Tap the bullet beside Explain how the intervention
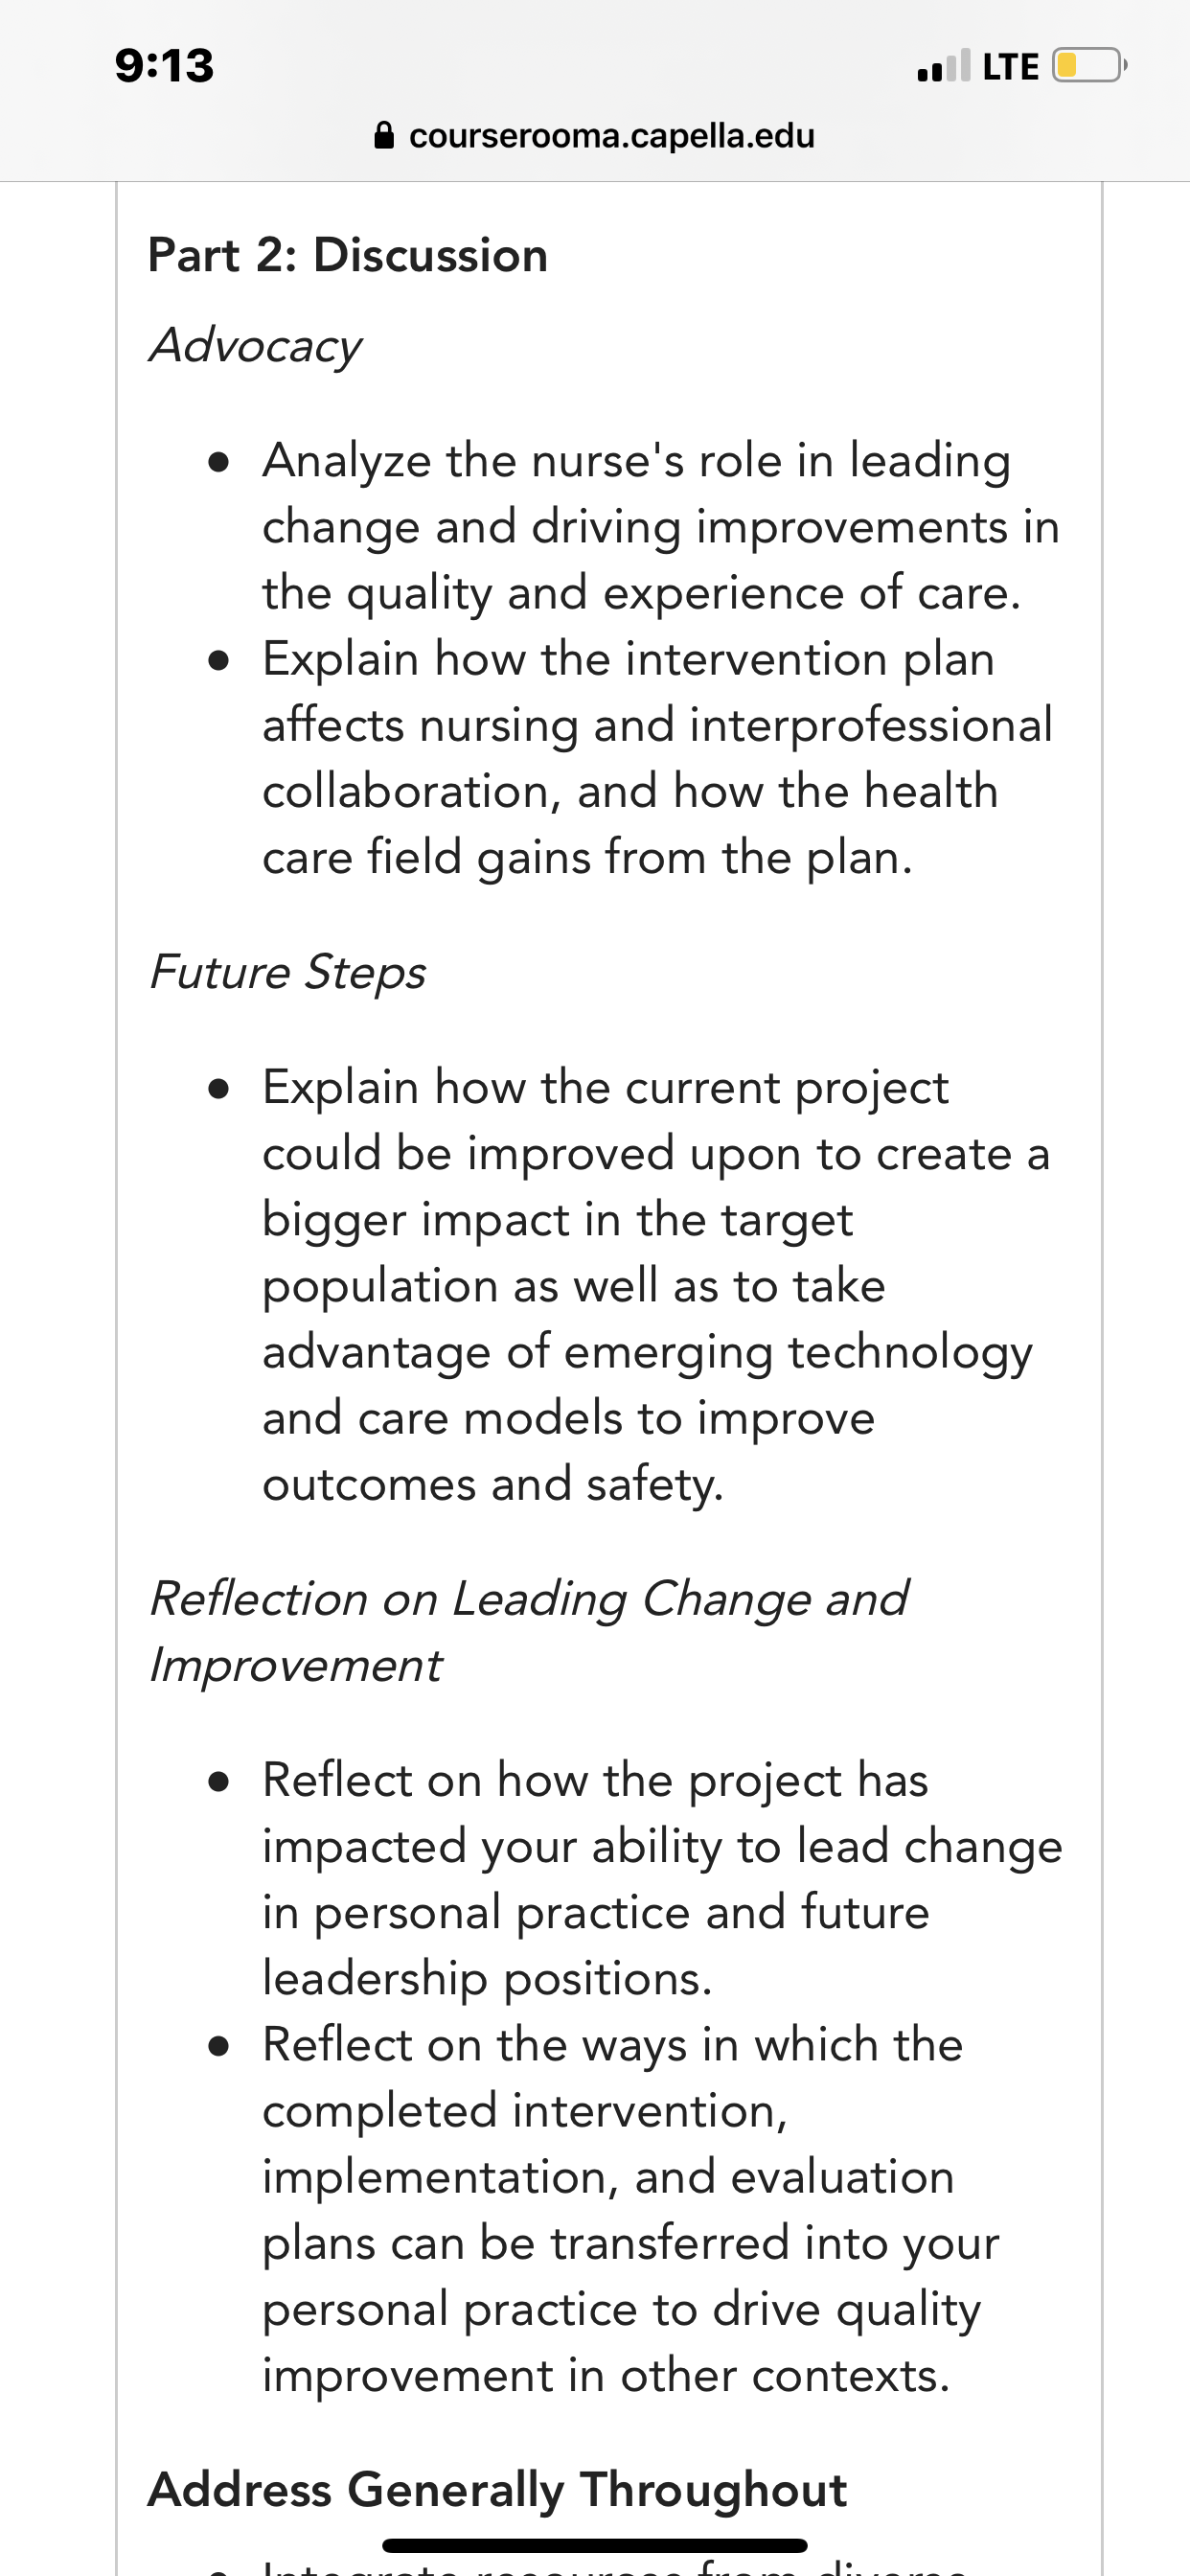 tap(220, 661)
